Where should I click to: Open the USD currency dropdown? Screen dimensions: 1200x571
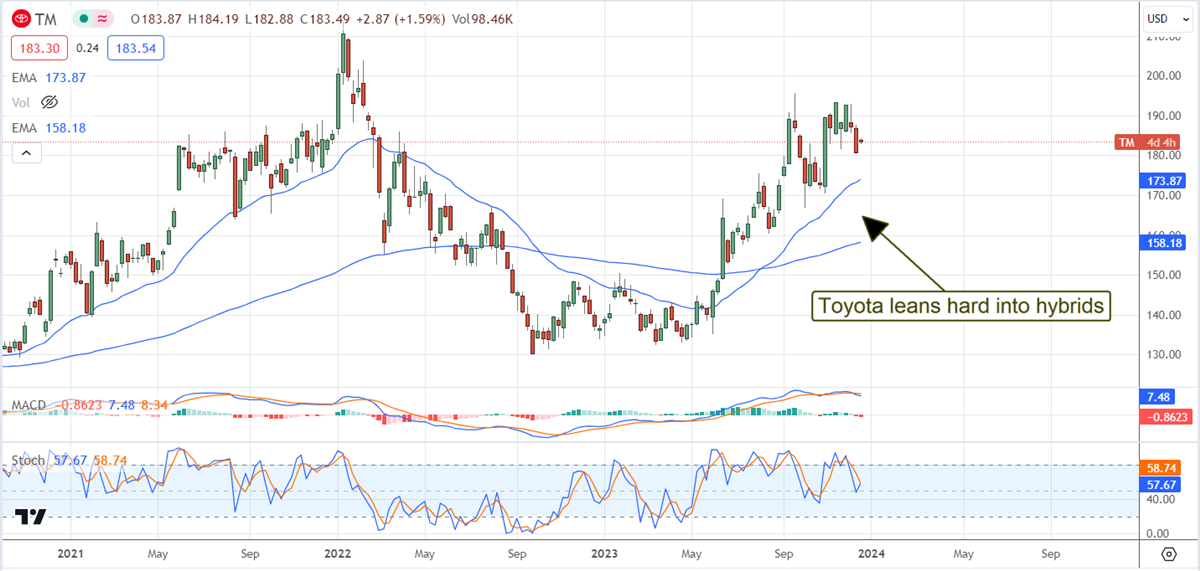[x=1170, y=18]
